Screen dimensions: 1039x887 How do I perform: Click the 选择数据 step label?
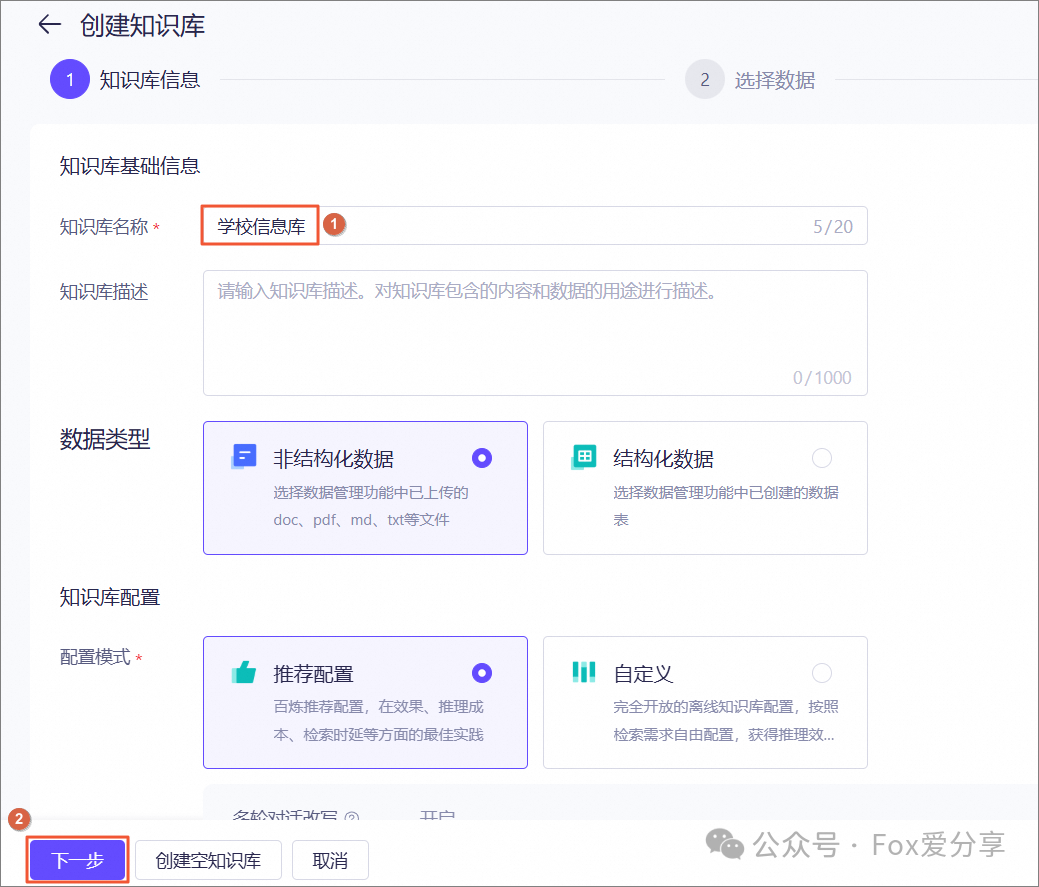(x=775, y=80)
